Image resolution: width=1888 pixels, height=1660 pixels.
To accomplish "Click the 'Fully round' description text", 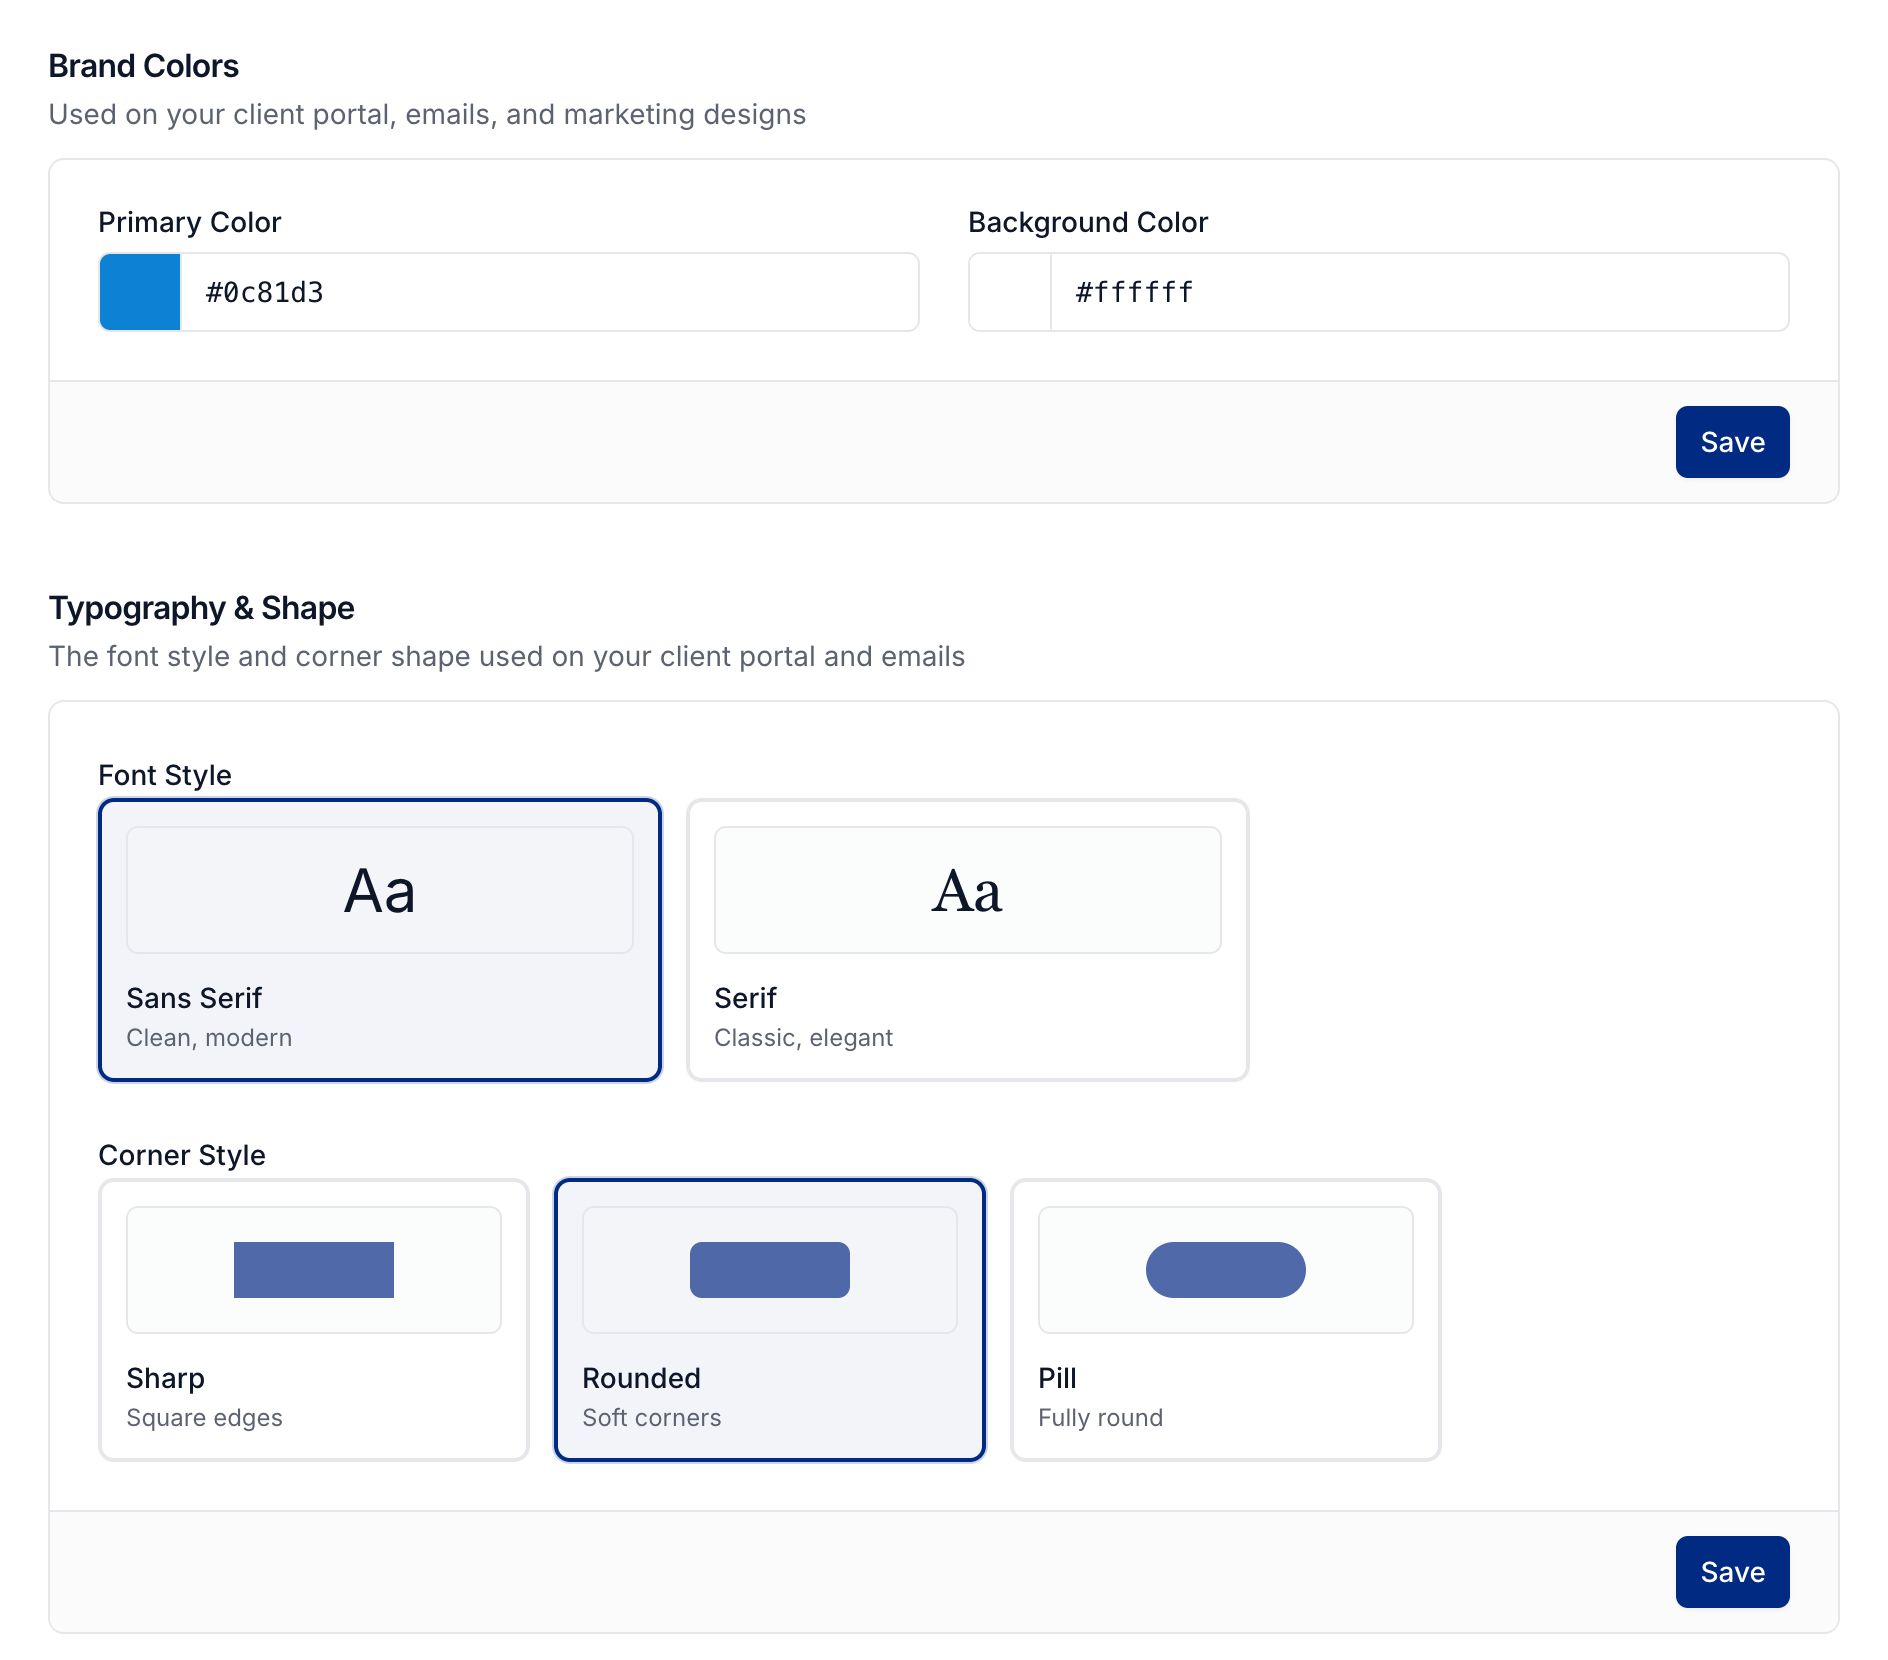I will 1101,1418.
